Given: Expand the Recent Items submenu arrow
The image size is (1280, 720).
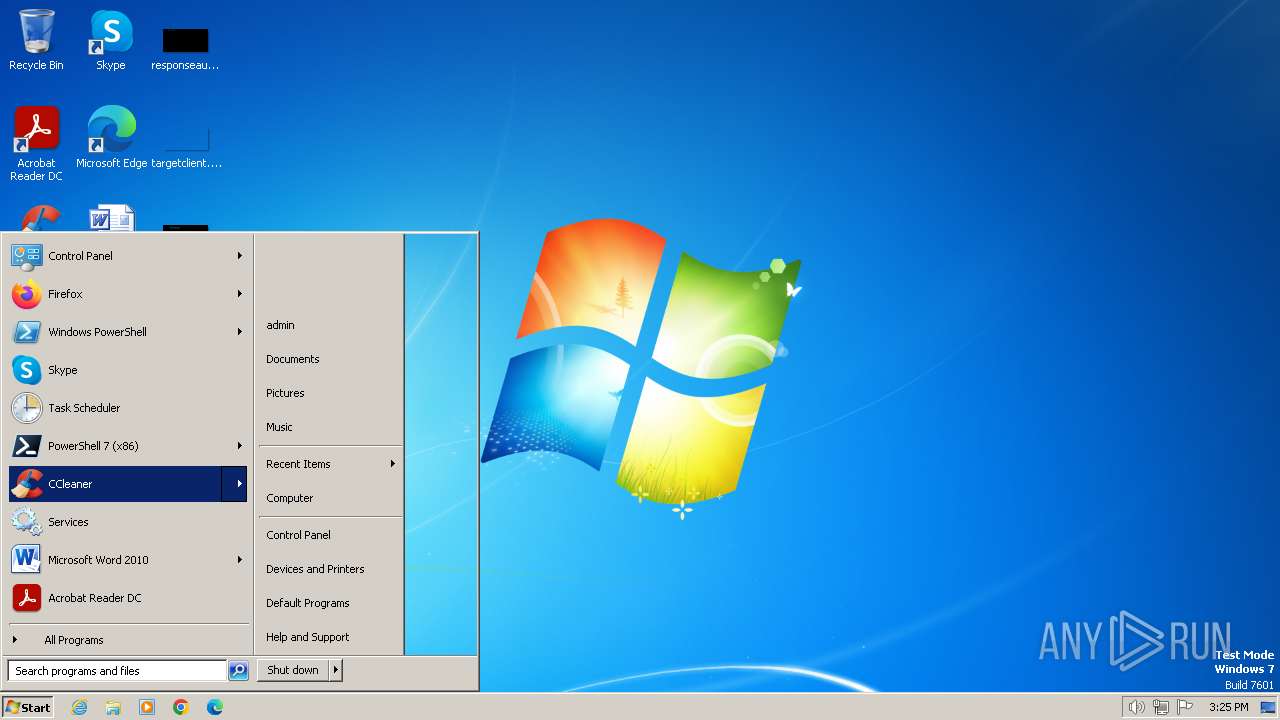Looking at the screenshot, I should 392,464.
